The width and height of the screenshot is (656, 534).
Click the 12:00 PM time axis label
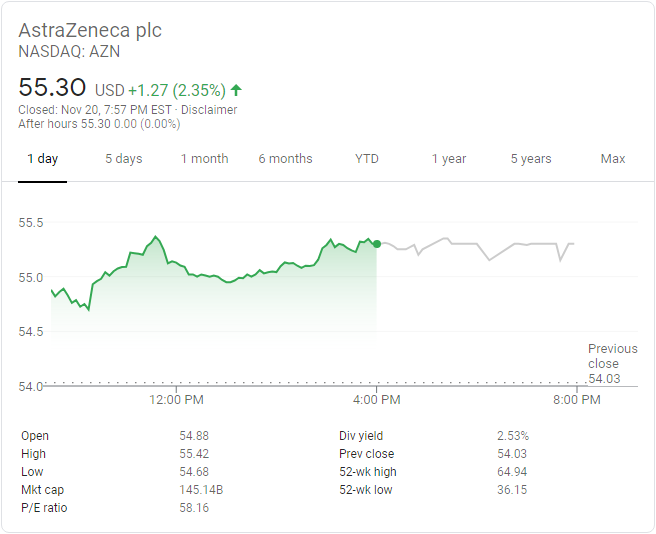pyautogui.click(x=176, y=400)
